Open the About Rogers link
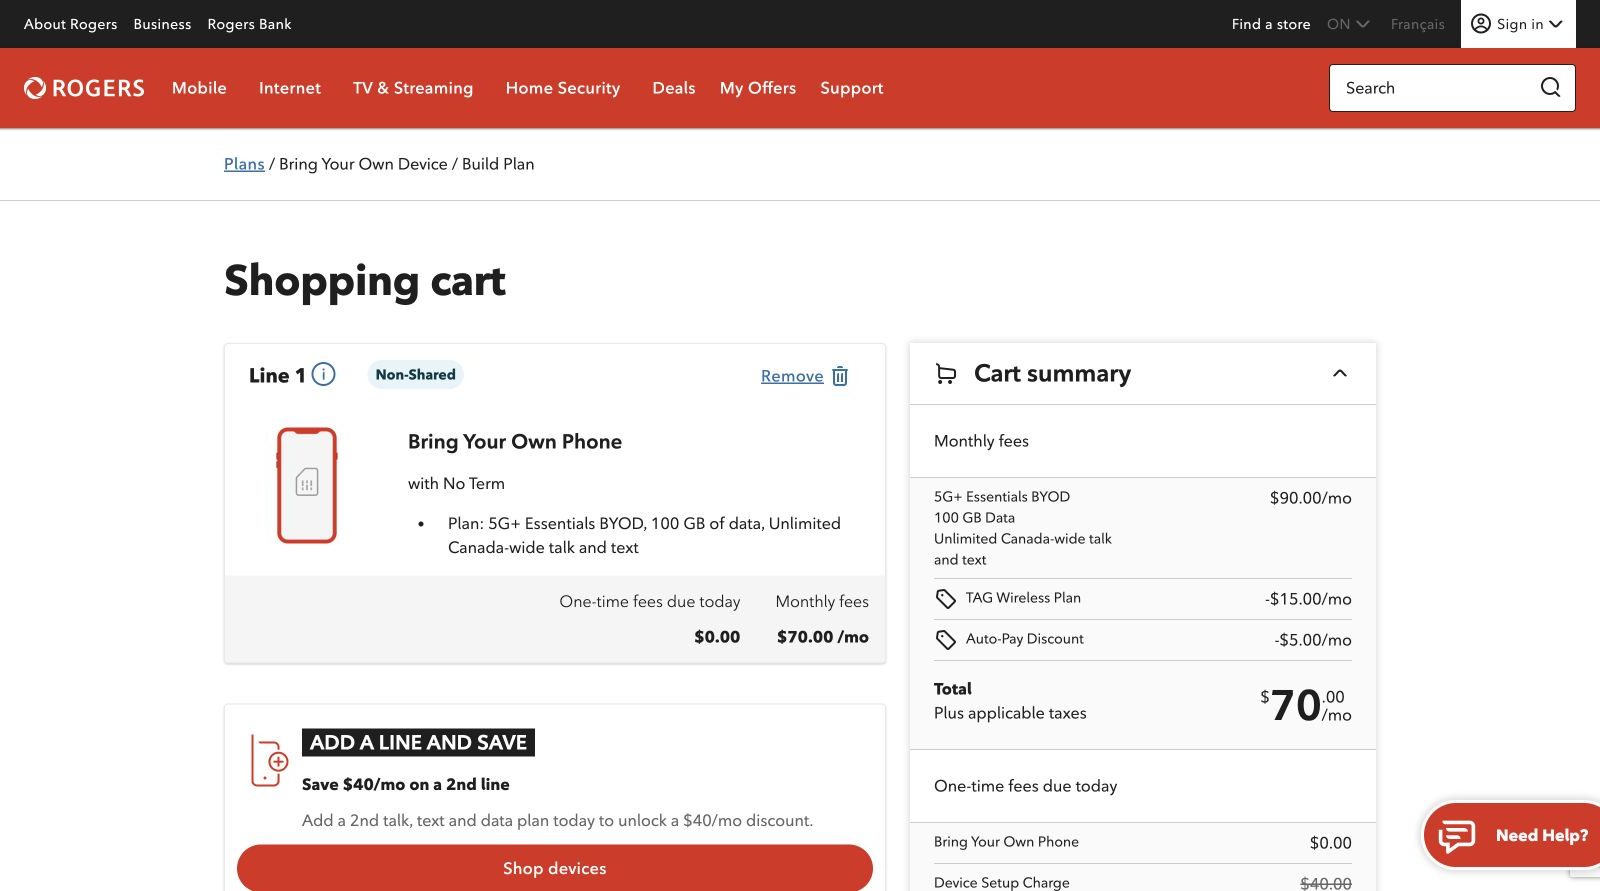Screen dimensions: 1600x891 coord(71,24)
